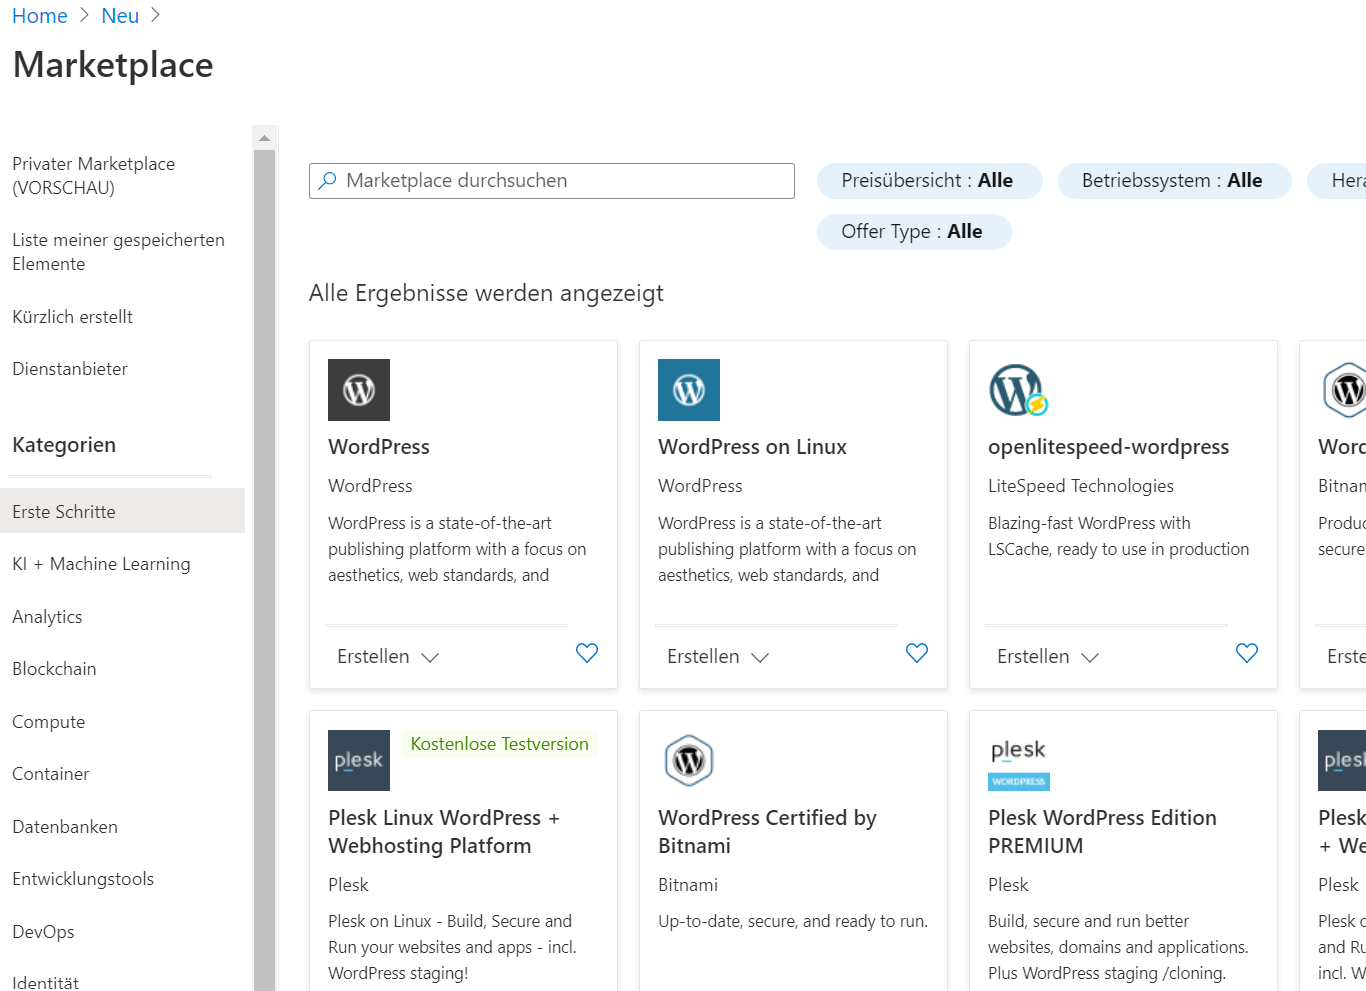Open the openlitespeed-wordpress title
The image size is (1366, 991).
point(1108,447)
